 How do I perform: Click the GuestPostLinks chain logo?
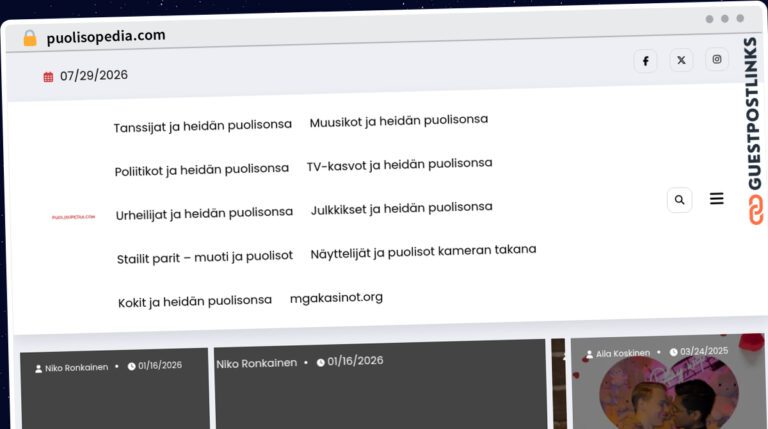(x=756, y=210)
